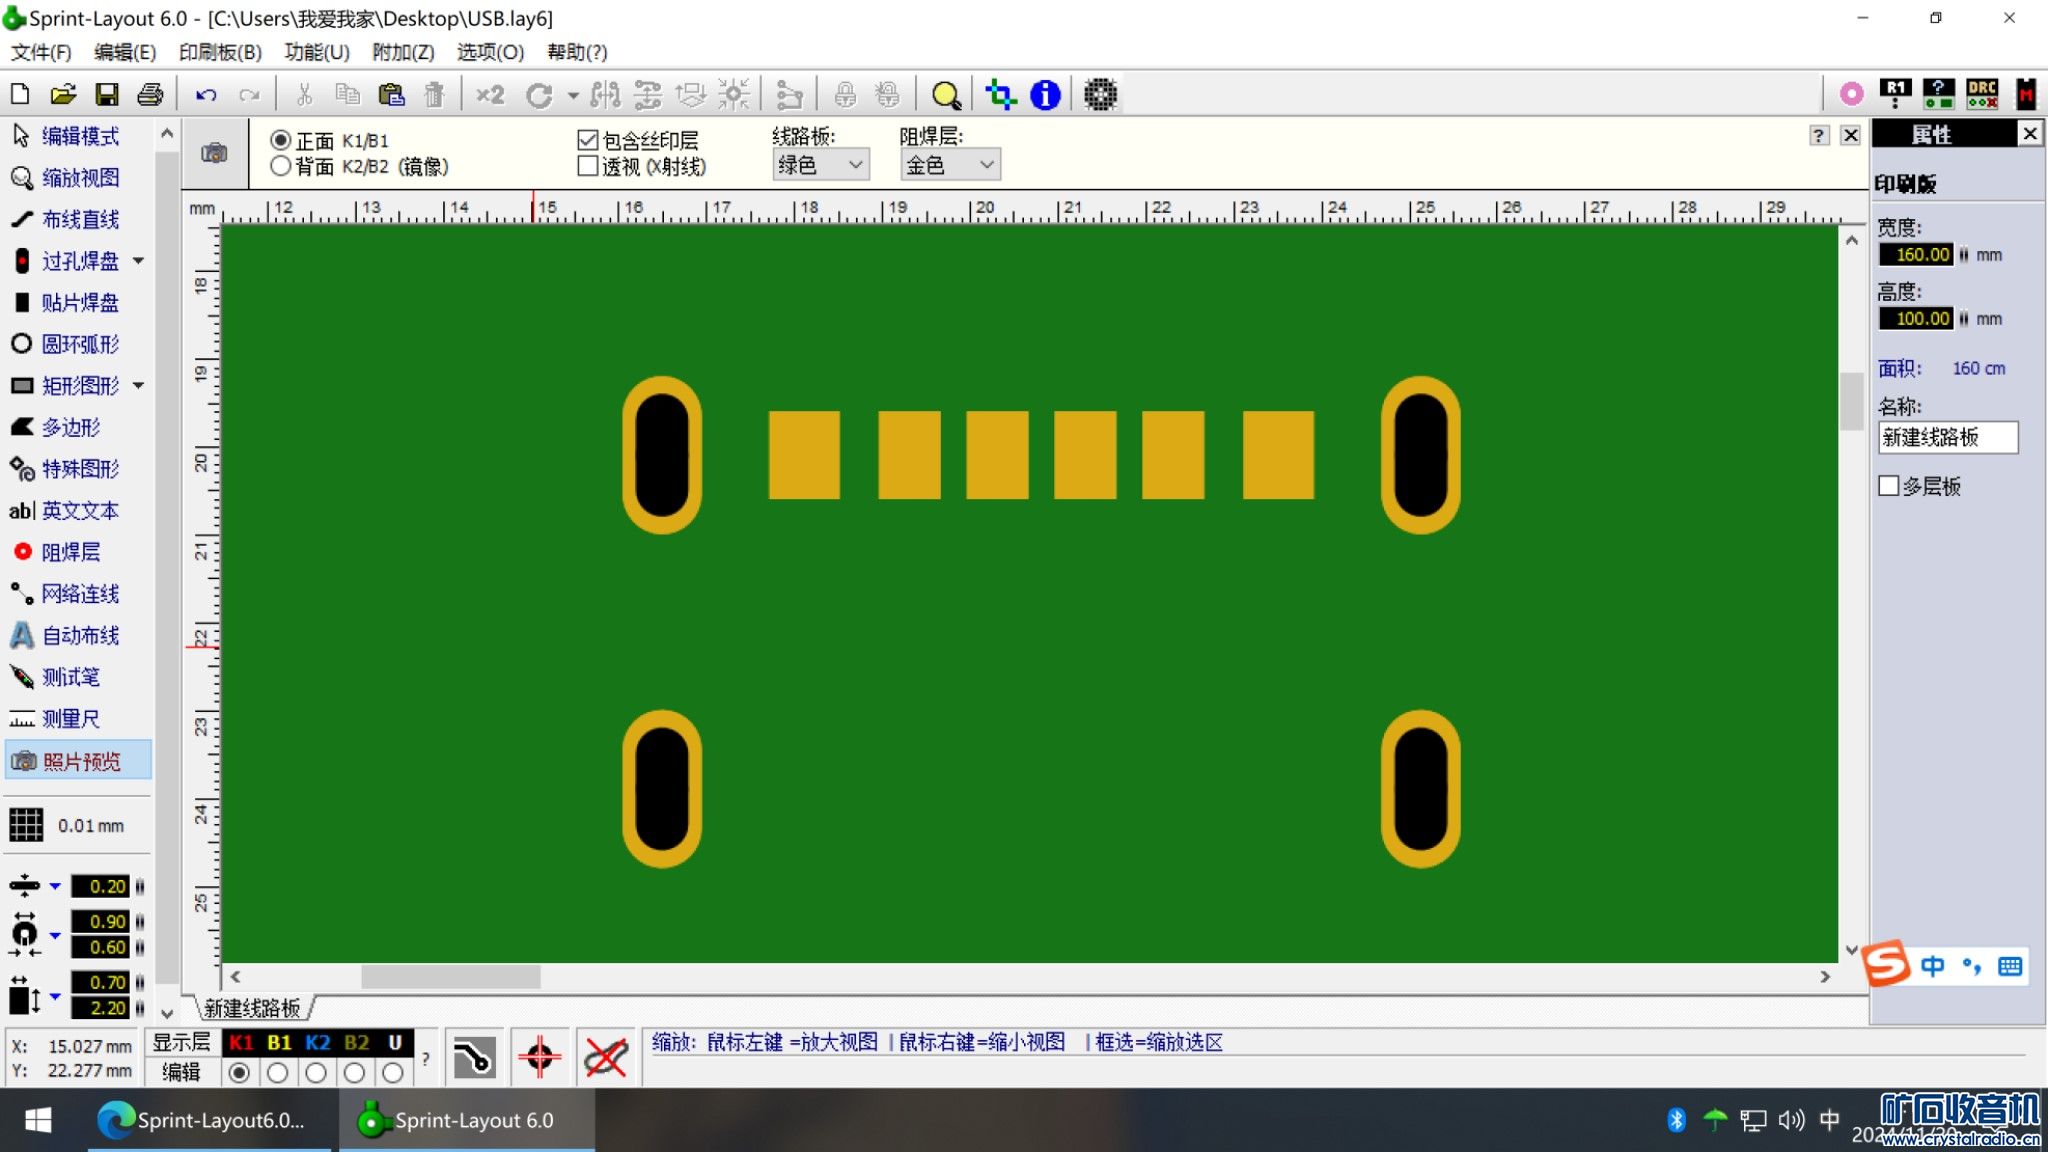
Task: Open the DRC check panel icon
Action: pyautogui.click(x=1981, y=94)
